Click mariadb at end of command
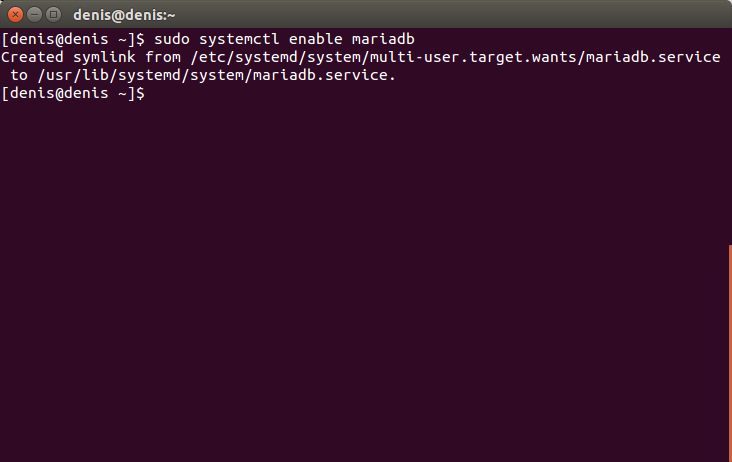 click(x=383, y=39)
